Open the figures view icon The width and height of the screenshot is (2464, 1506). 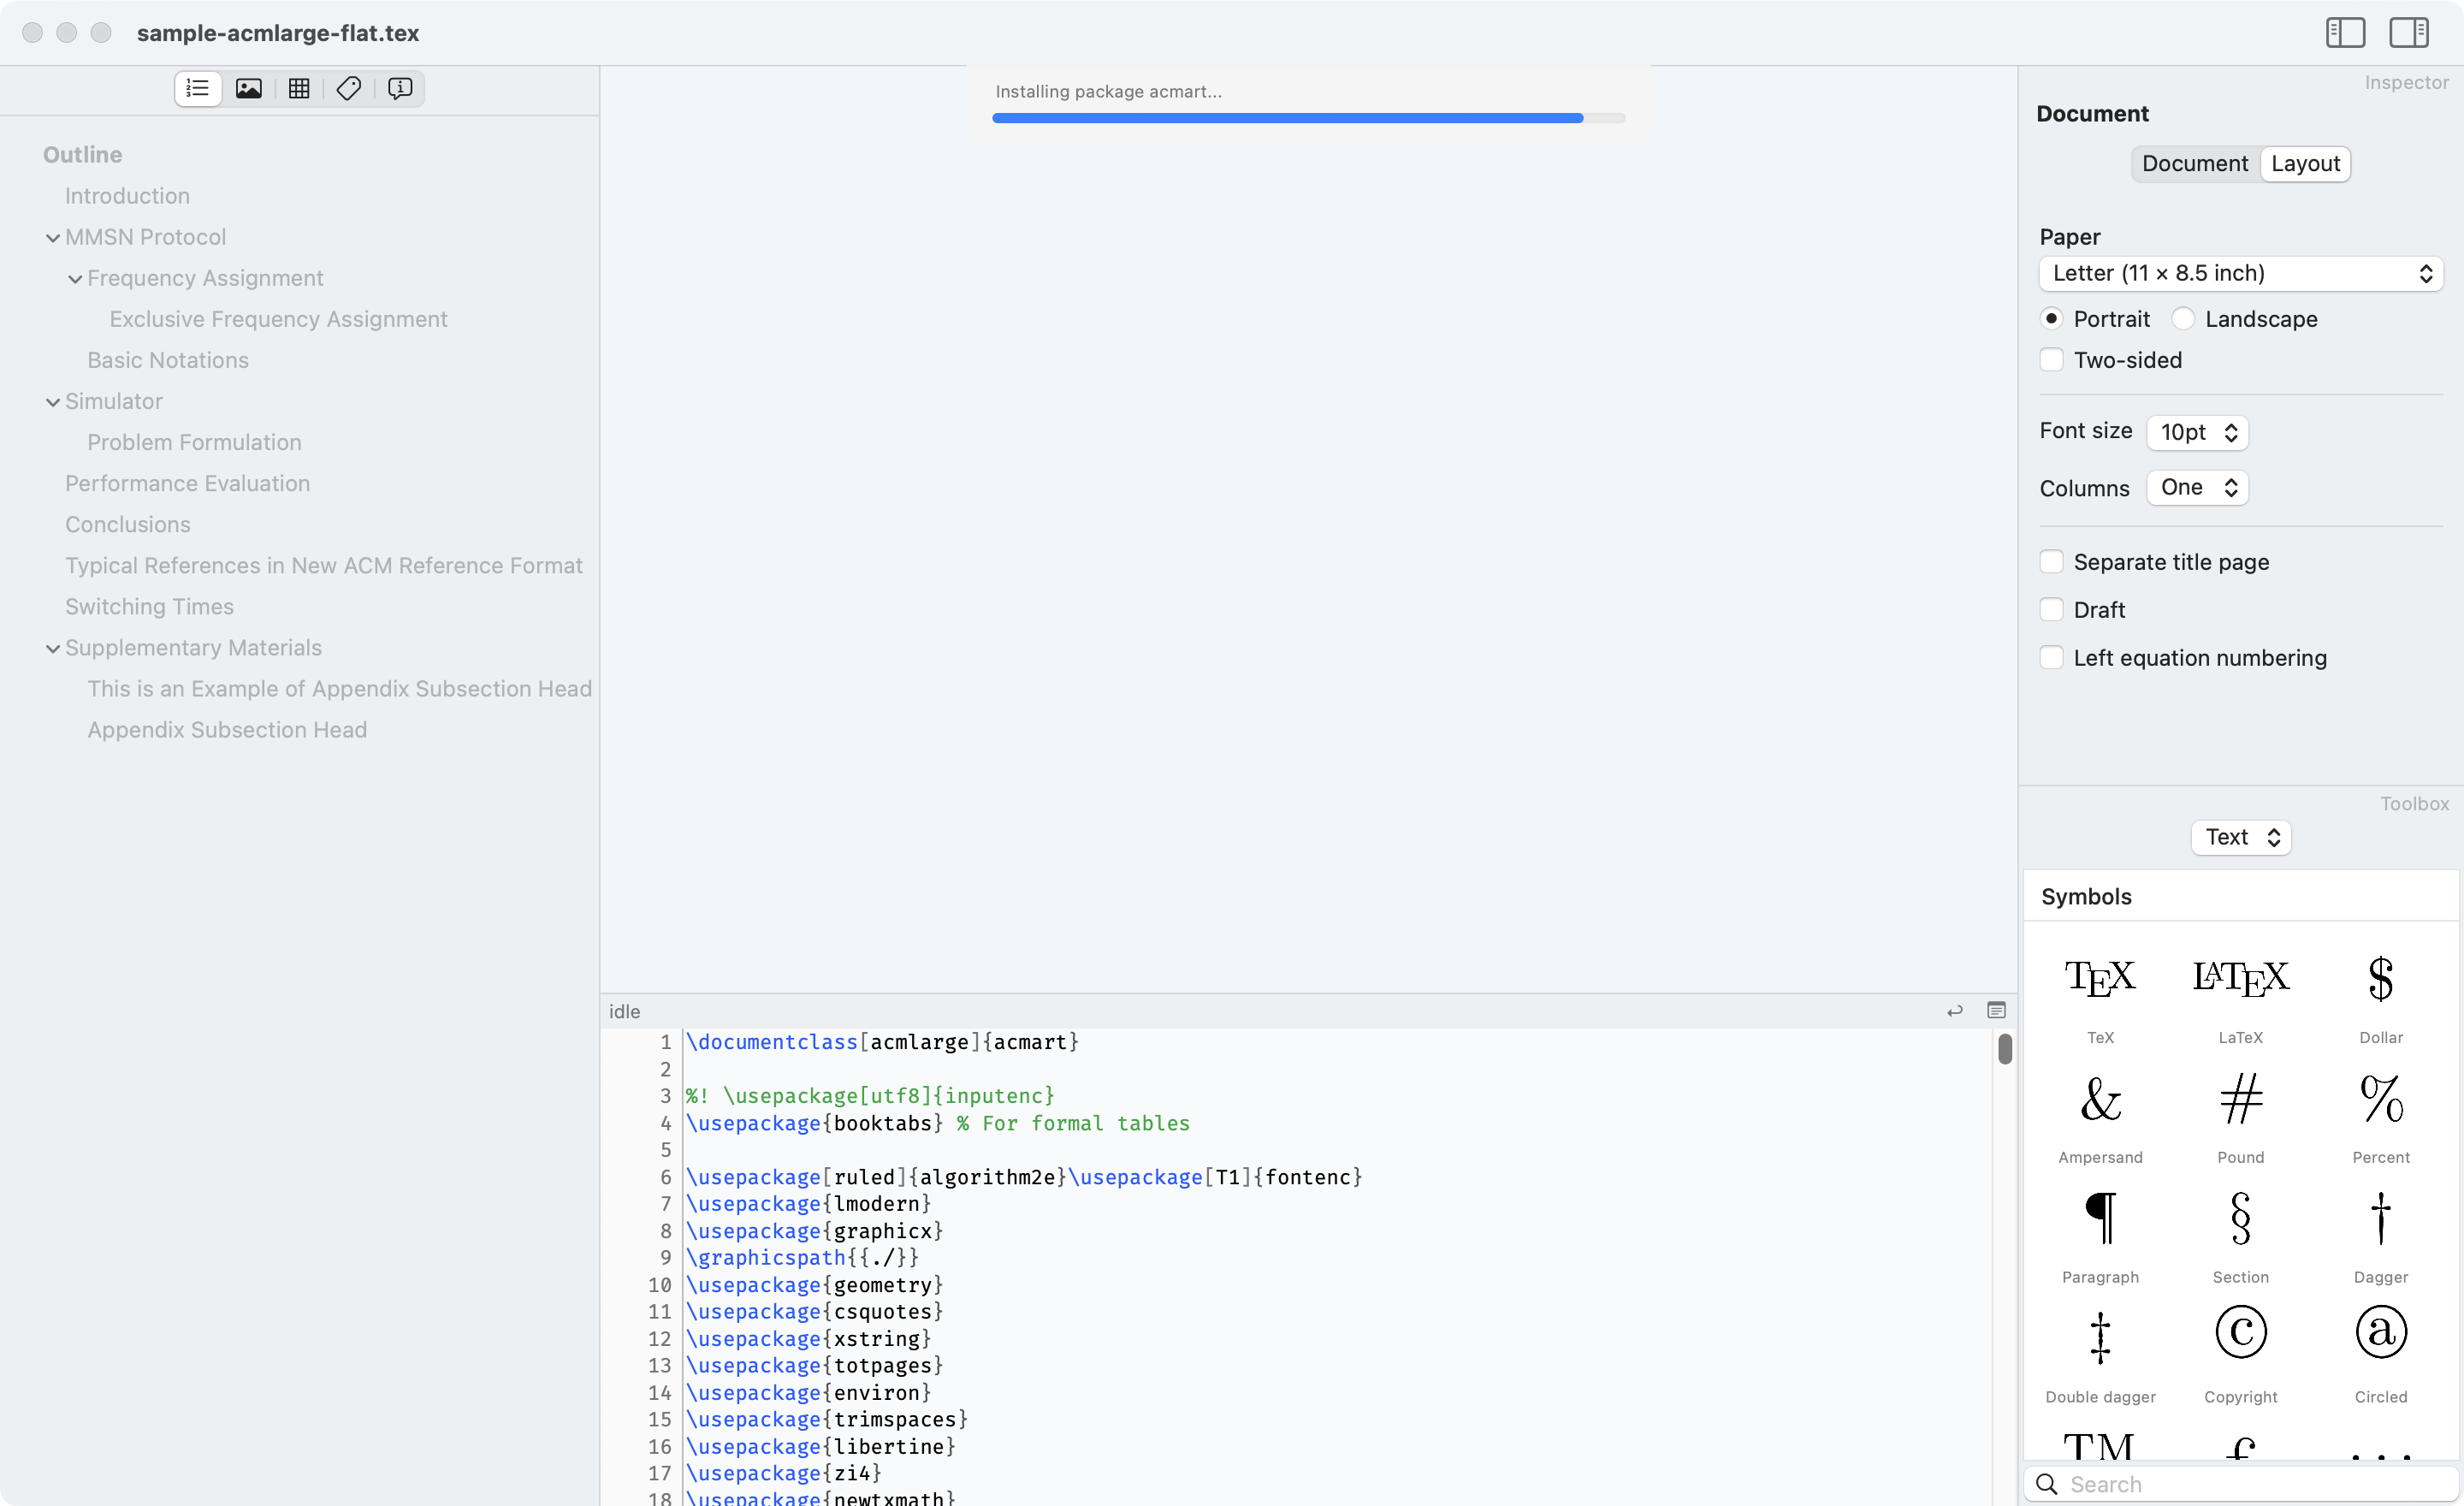pos(248,89)
